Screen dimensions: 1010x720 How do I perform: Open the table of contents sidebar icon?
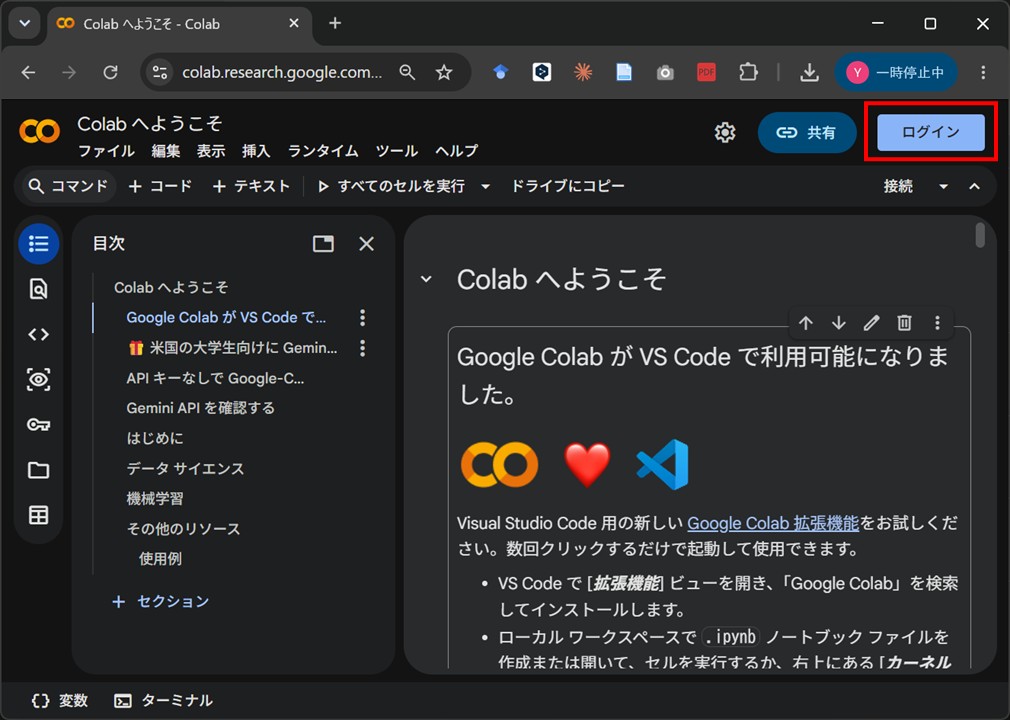(39, 244)
